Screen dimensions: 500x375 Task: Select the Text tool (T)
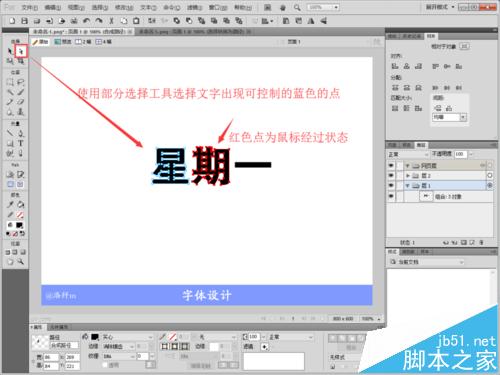tap(21, 143)
